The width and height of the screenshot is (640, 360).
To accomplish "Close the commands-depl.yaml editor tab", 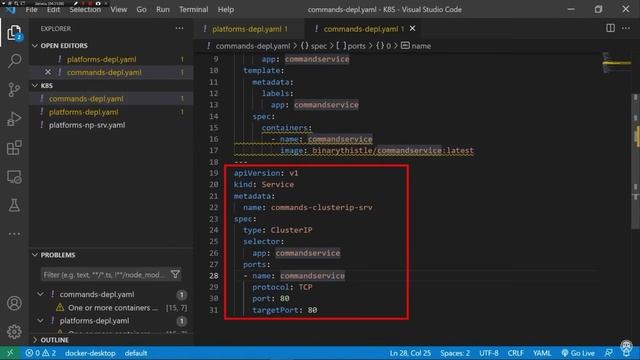I will [x=413, y=29].
